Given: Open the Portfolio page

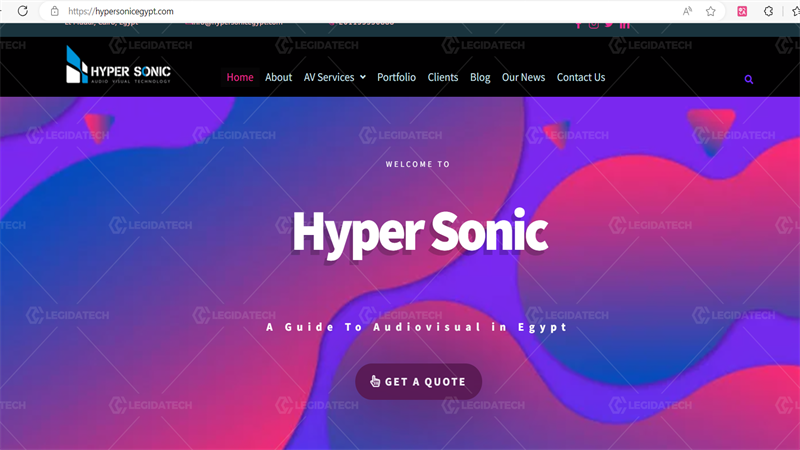Looking at the screenshot, I should coord(396,77).
